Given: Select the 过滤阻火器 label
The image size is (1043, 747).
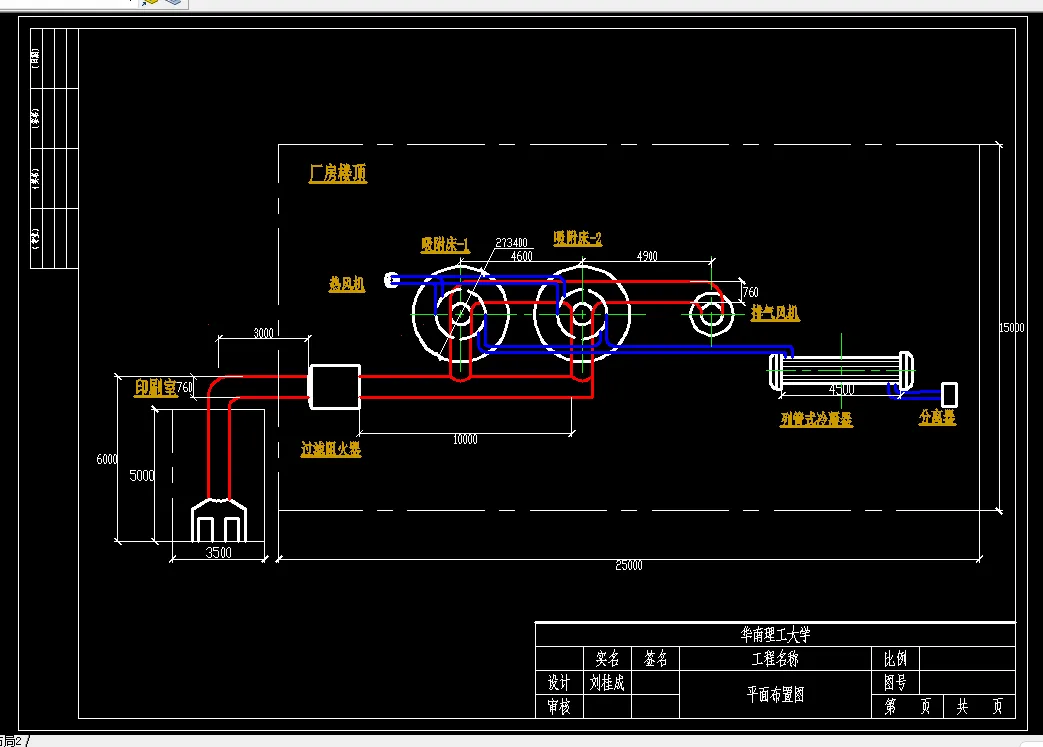Looking at the screenshot, I should (x=331, y=449).
